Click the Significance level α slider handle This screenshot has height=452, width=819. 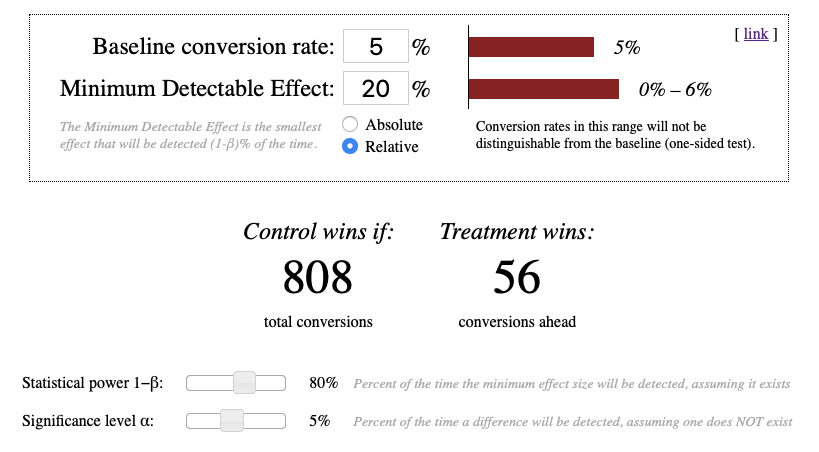pos(232,421)
